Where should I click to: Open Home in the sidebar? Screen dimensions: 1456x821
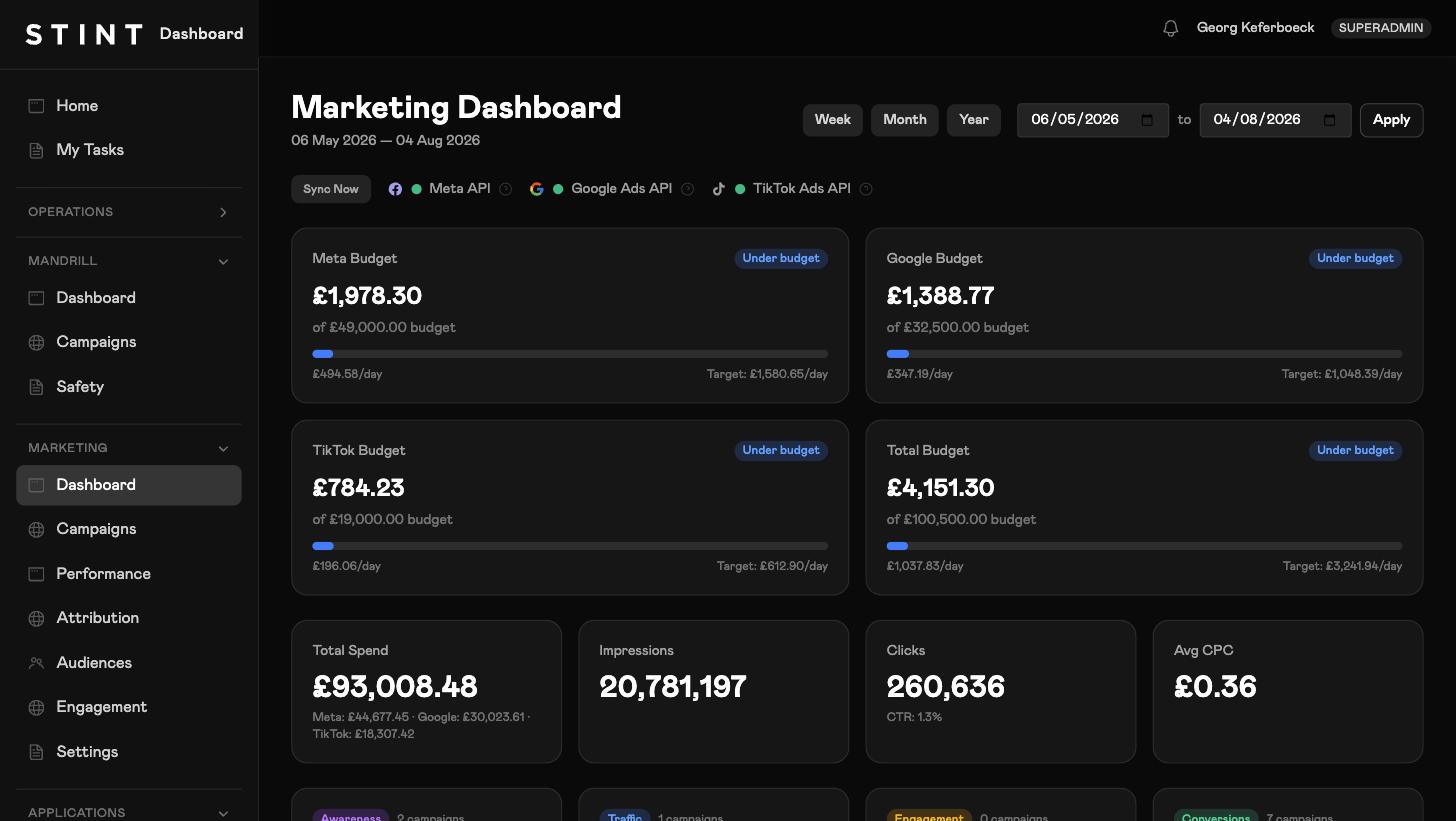point(129,106)
